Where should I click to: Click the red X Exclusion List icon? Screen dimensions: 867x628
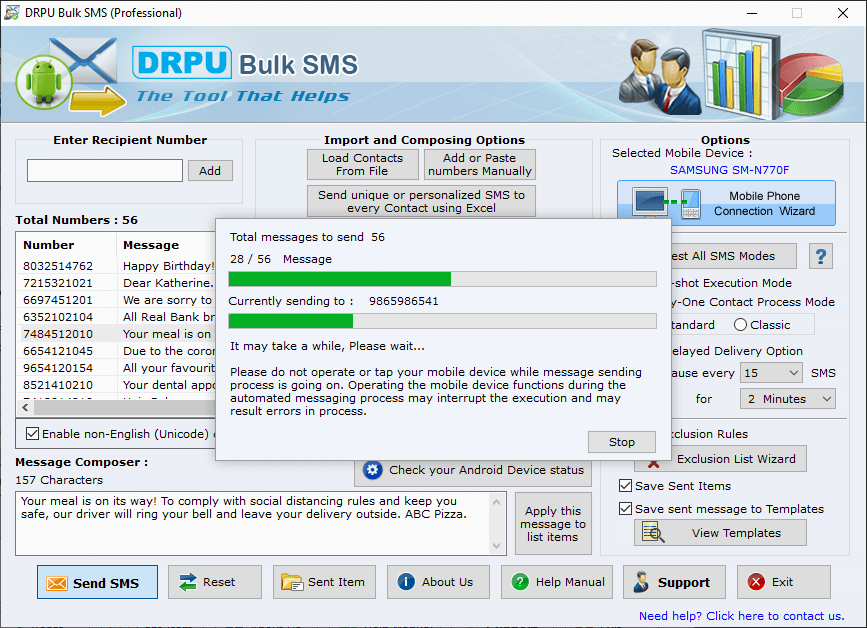tap(653, 463)
